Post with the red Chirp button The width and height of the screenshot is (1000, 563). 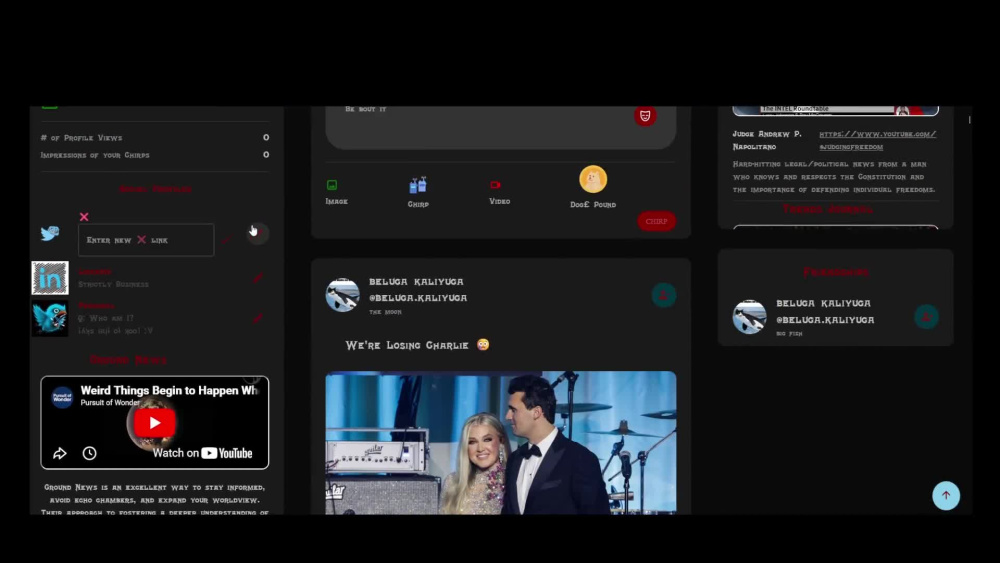pos(656,221)
